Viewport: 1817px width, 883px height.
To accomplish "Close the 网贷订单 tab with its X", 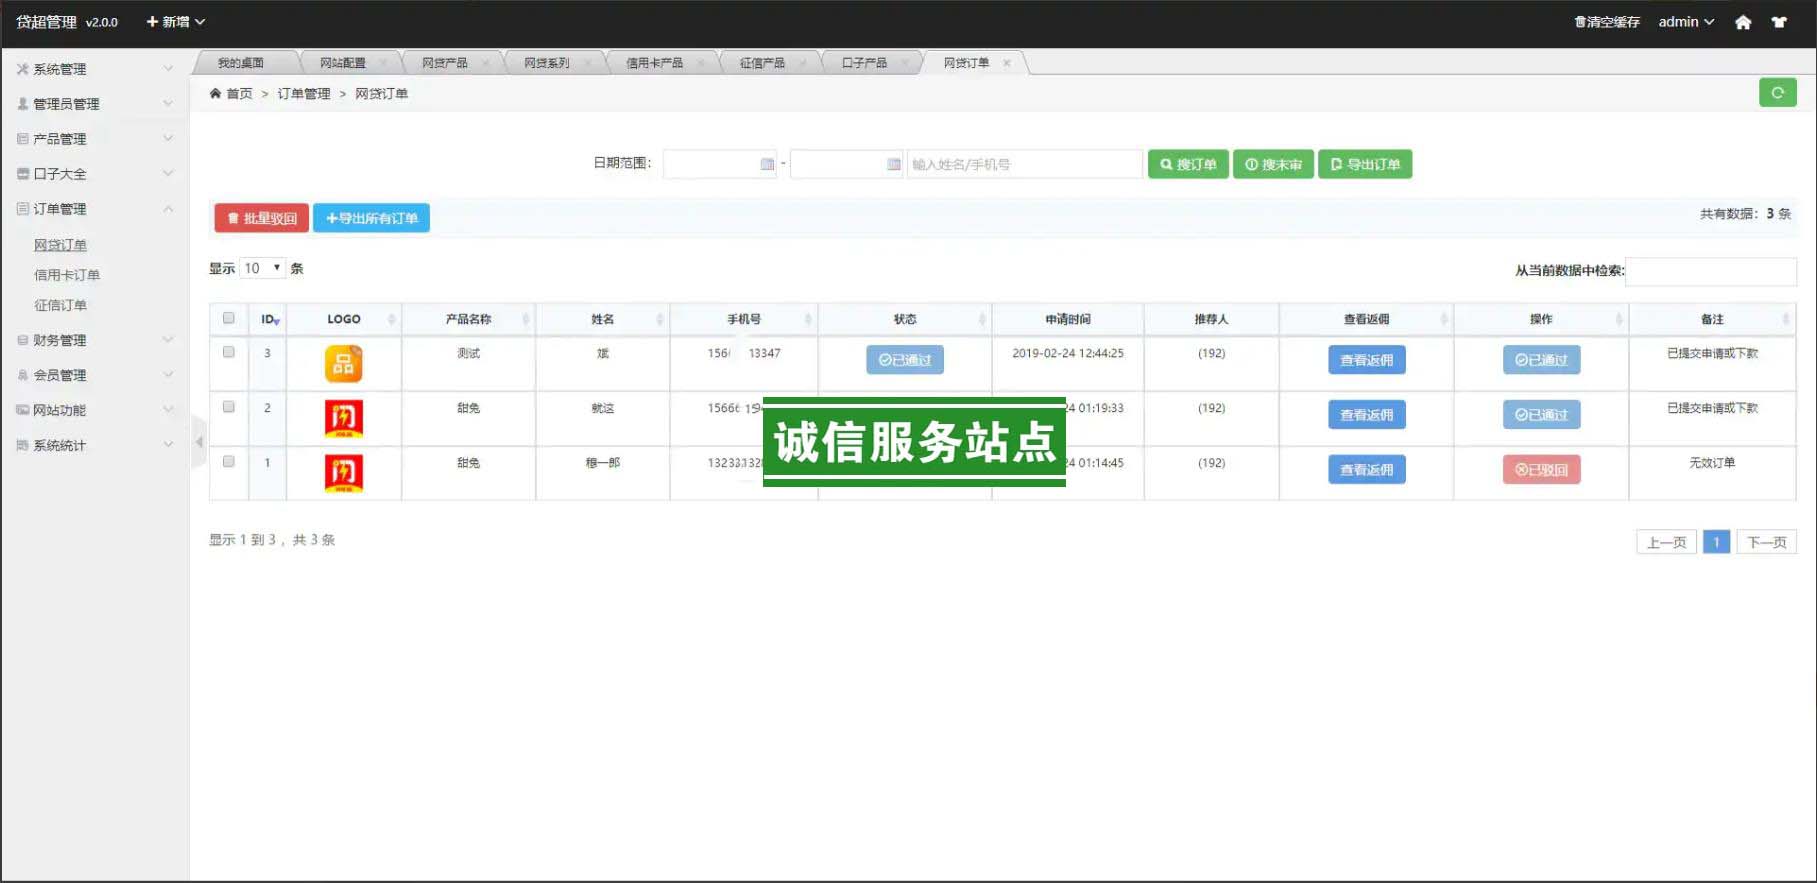I will 1007,63.
